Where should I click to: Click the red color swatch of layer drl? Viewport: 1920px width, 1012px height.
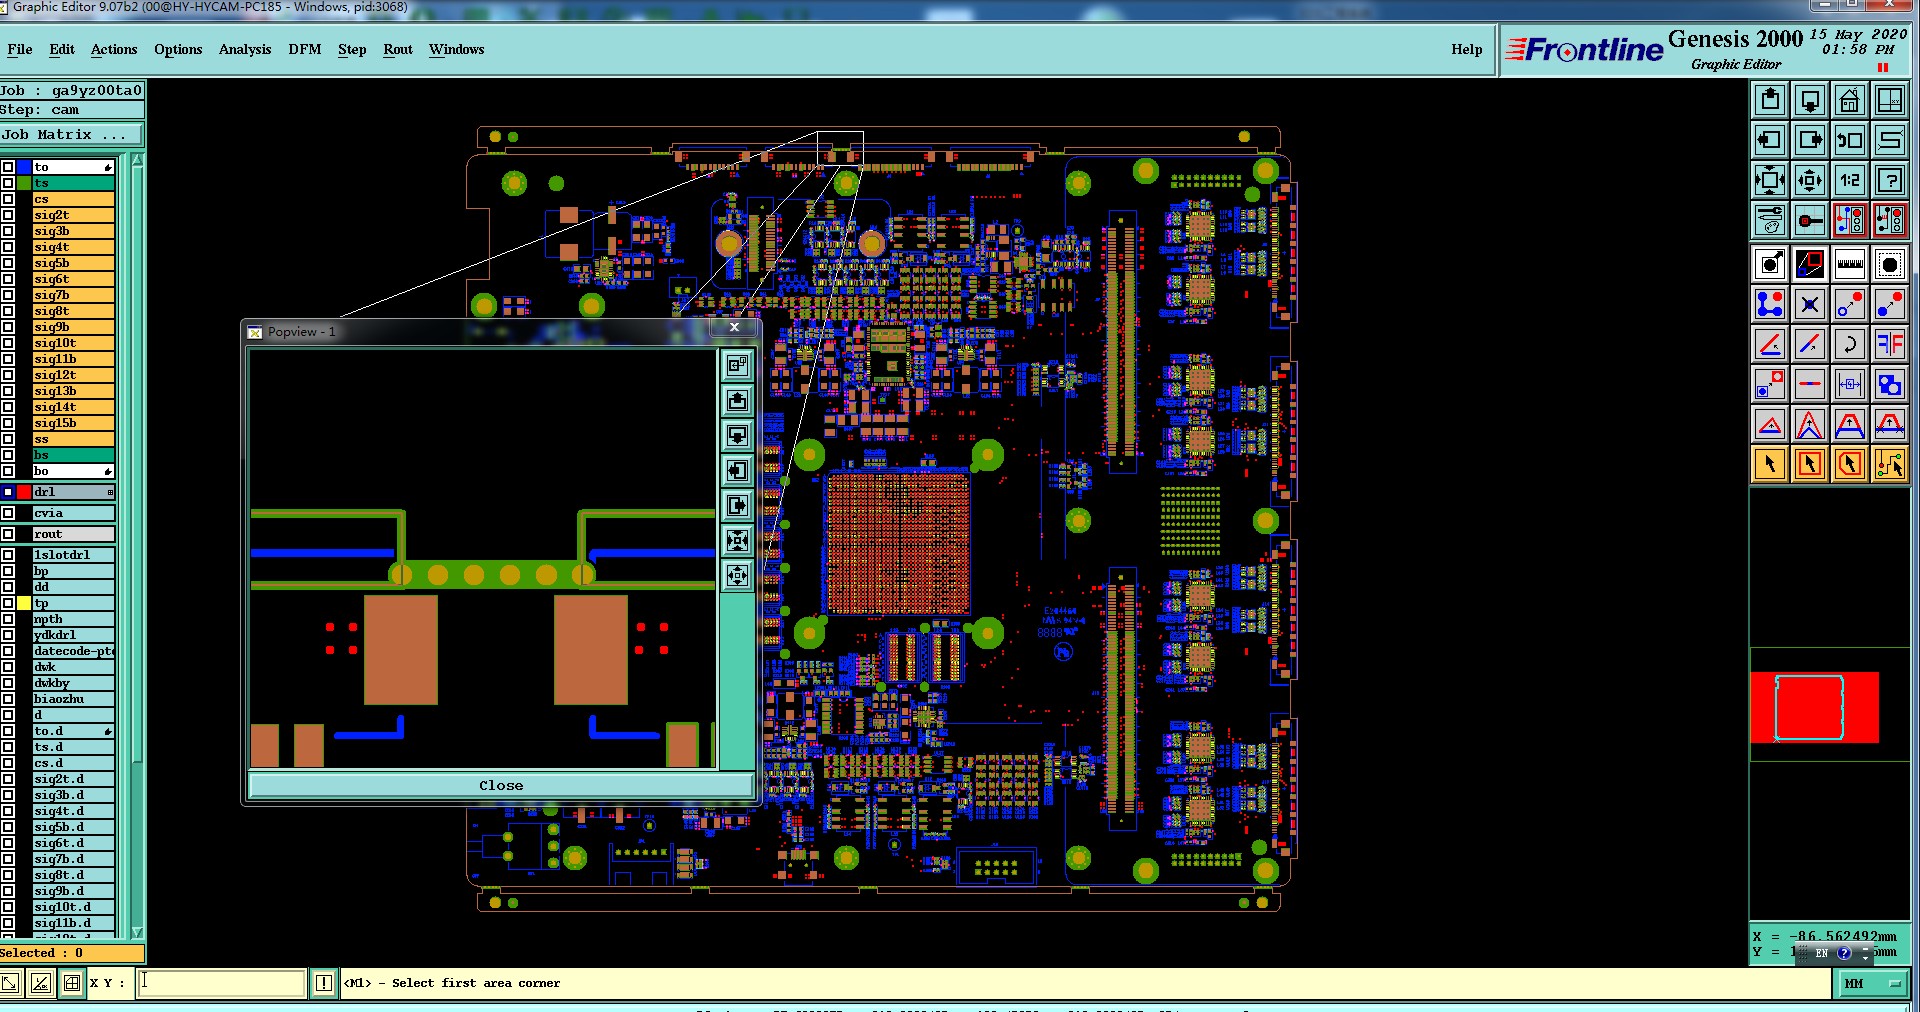[x=24, y=492]
